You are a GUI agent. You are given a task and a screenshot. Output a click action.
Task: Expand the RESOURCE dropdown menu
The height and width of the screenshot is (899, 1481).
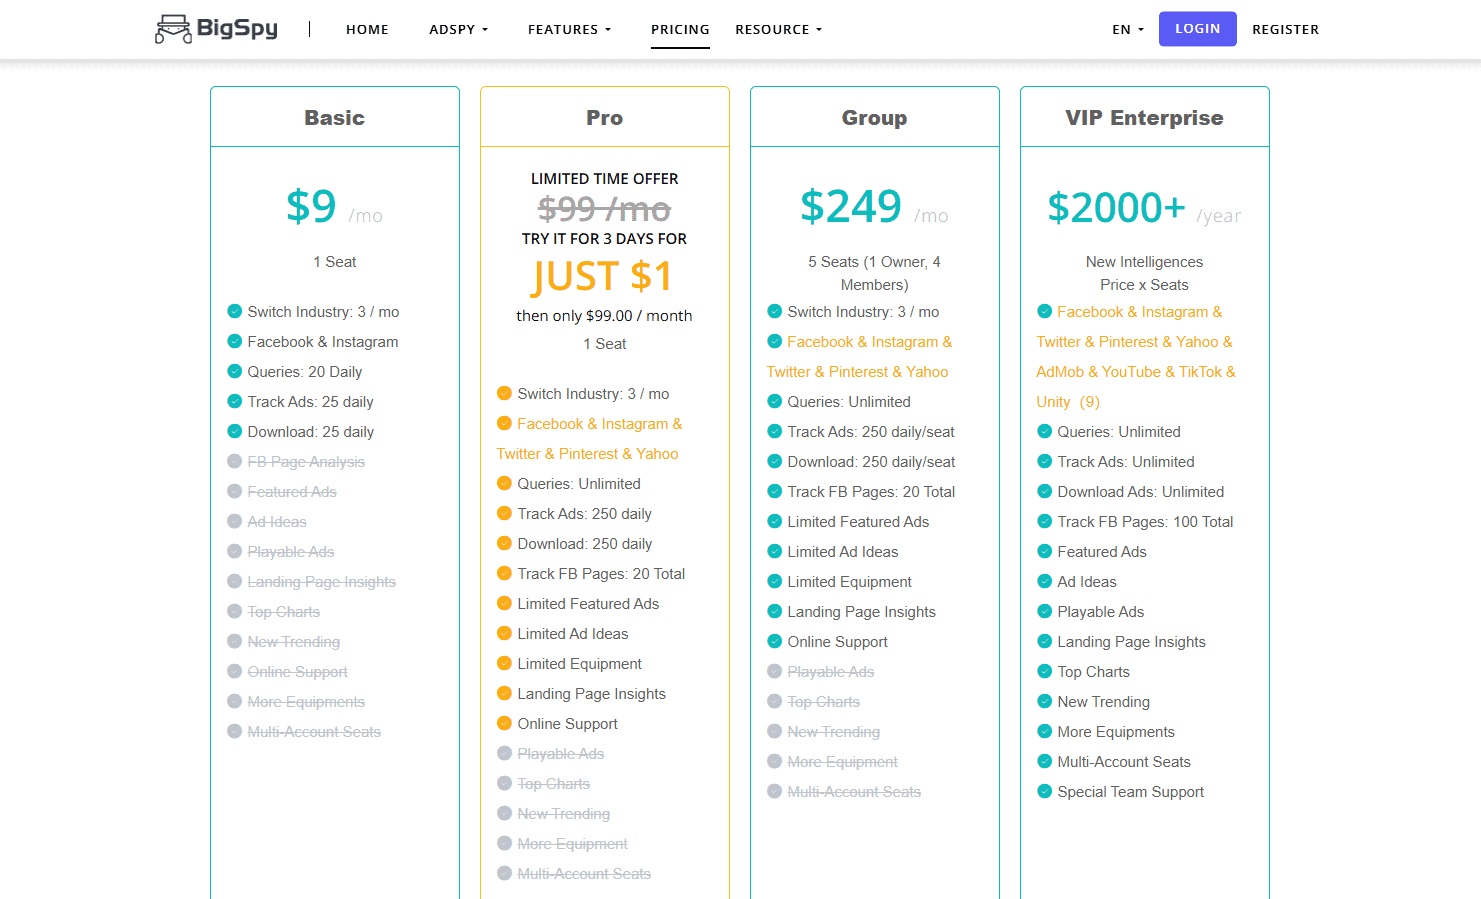(779, 30)
